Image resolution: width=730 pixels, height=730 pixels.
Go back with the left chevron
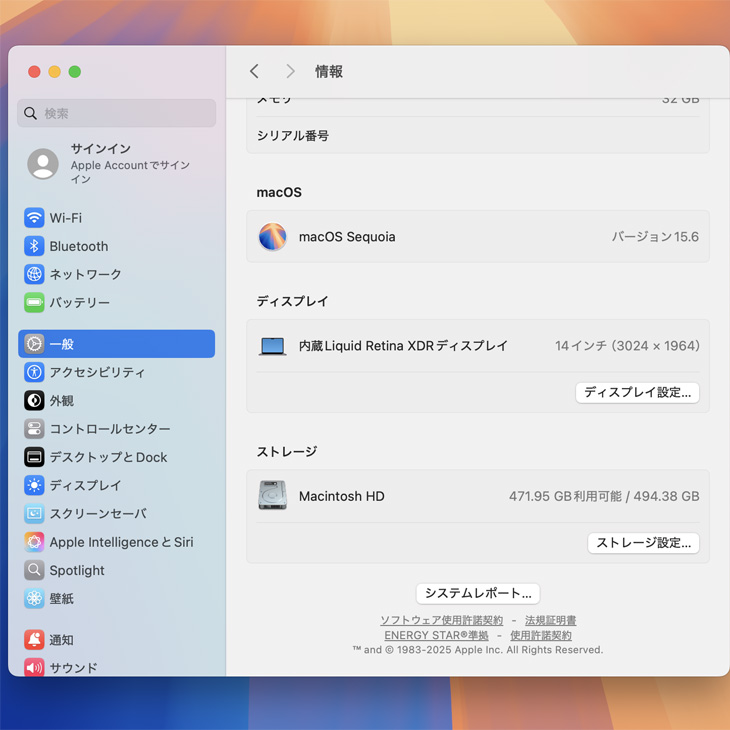254,71
